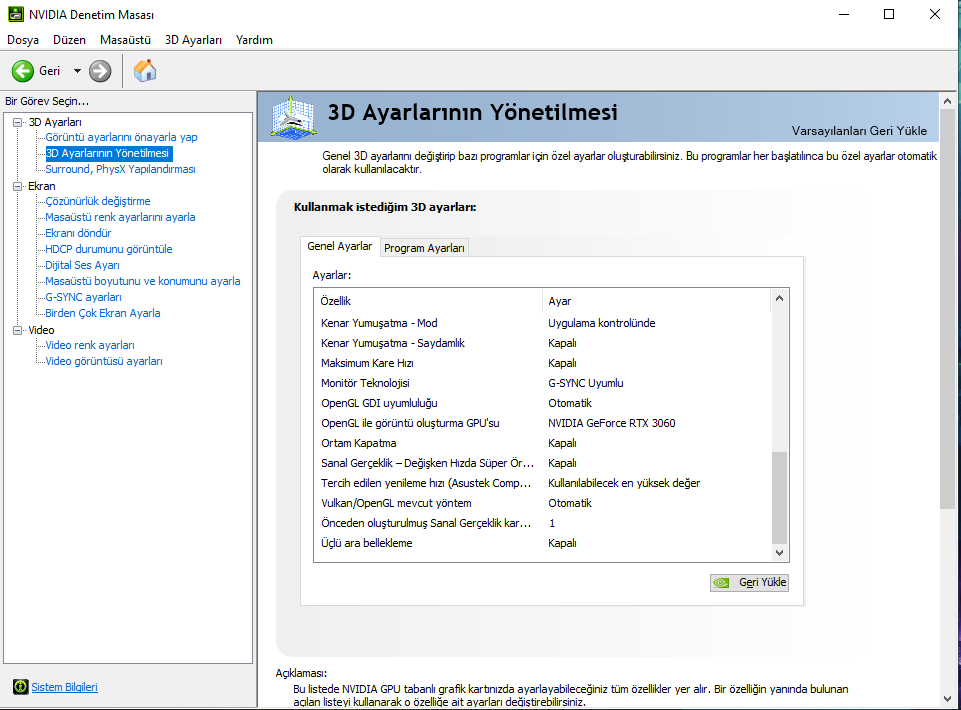Open the Düzen menu
Screen dimensions: 961x710
69,40
